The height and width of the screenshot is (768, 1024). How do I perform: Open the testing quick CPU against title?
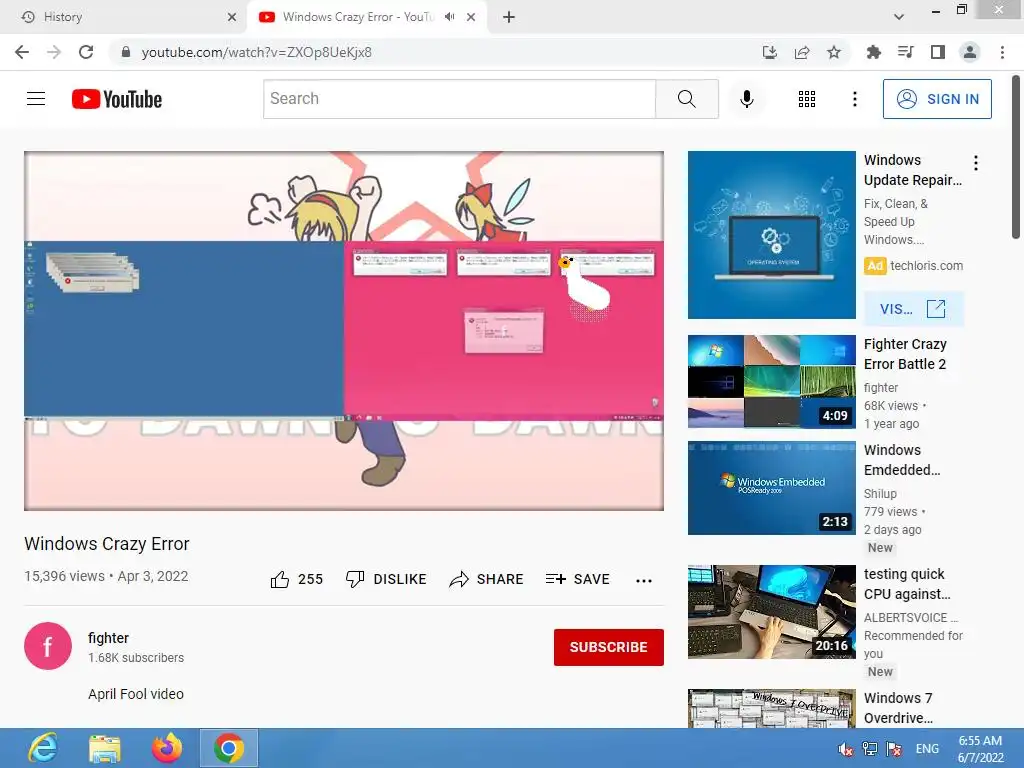(907, 584)
